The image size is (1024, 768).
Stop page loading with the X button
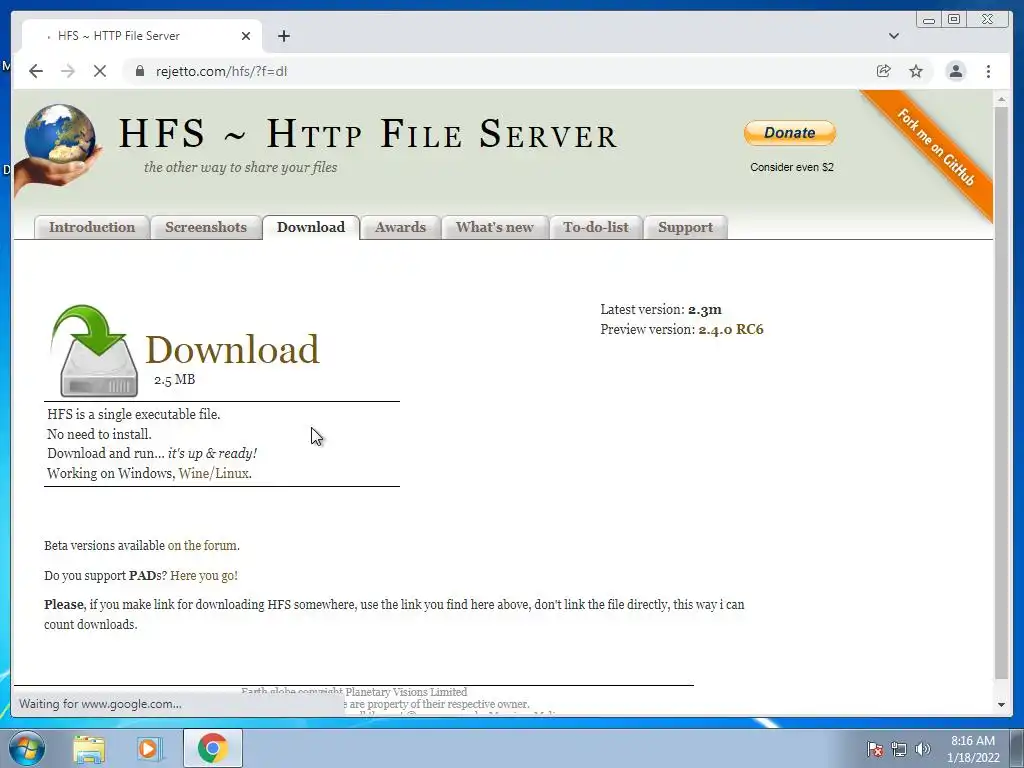[100, 71]
